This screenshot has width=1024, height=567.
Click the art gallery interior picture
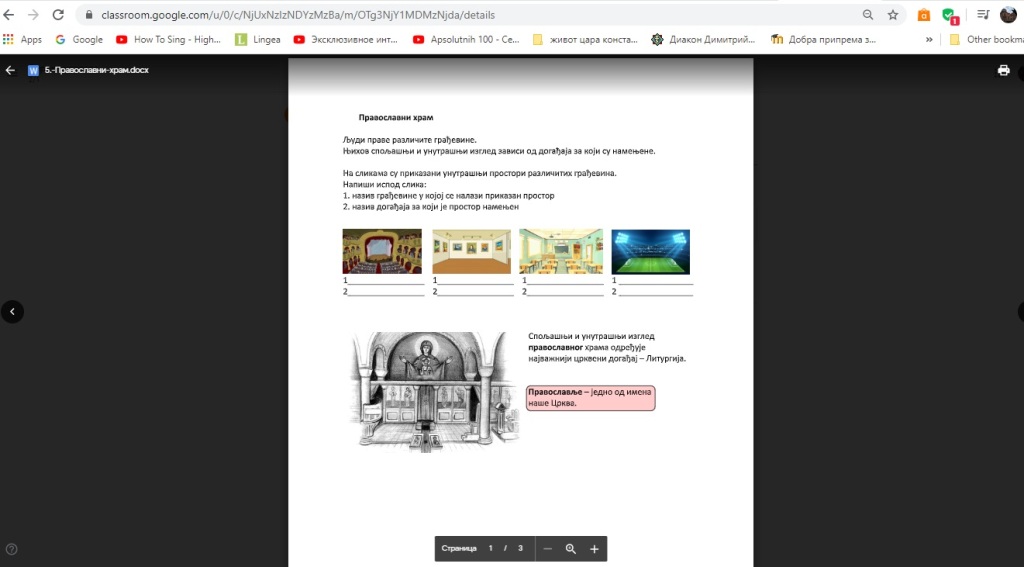[x=472, y=251]
